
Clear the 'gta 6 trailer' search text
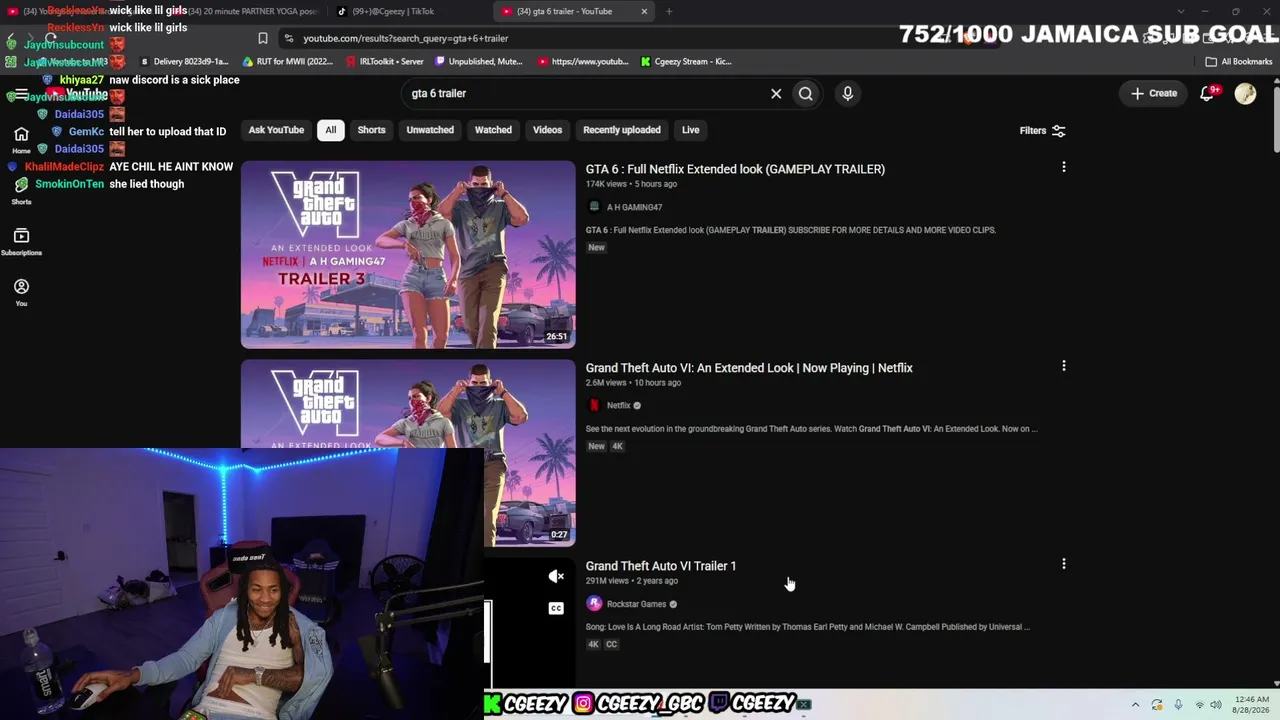pos(776,93)
